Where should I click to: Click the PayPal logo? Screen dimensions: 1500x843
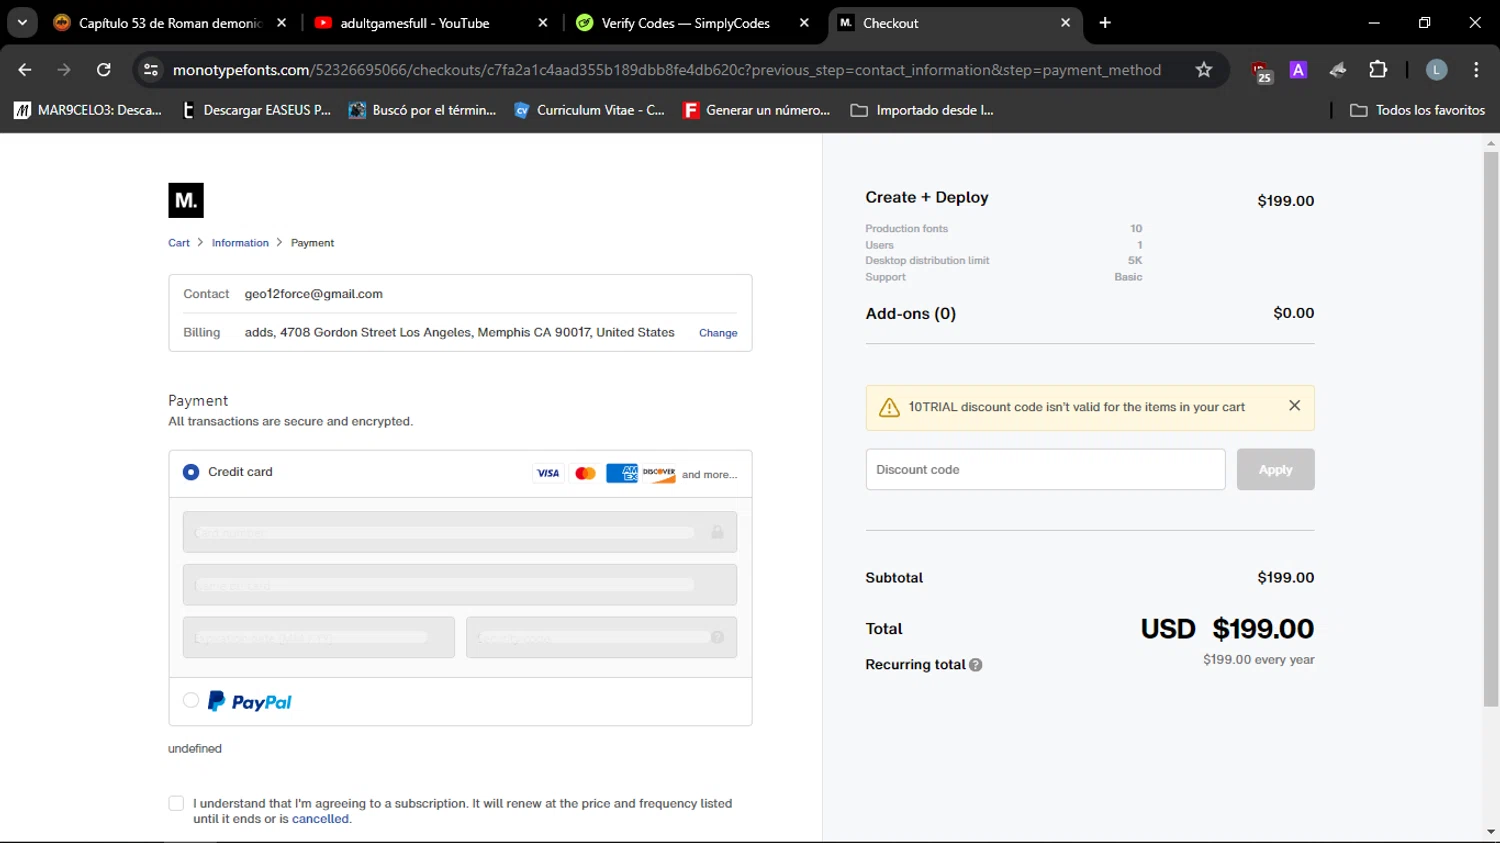(x=249, y=702)
